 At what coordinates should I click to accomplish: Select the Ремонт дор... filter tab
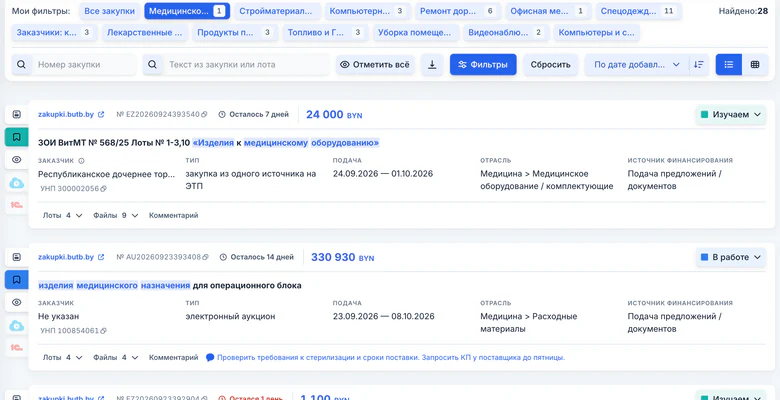[x=458, y=11]
